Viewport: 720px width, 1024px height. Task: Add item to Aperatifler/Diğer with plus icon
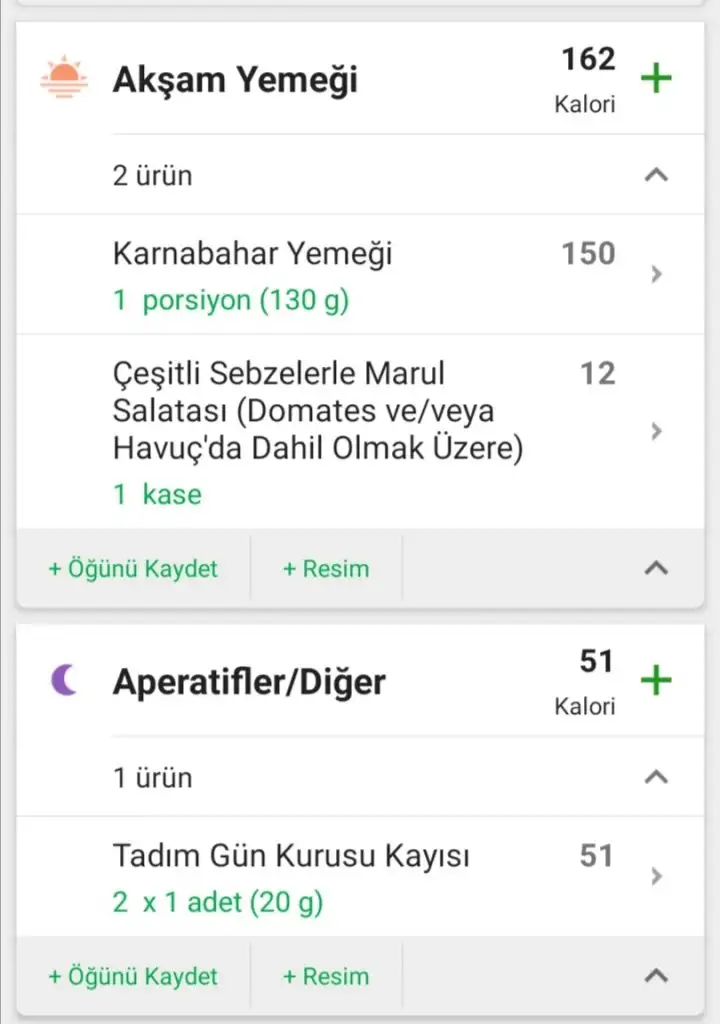coord(656,681)
